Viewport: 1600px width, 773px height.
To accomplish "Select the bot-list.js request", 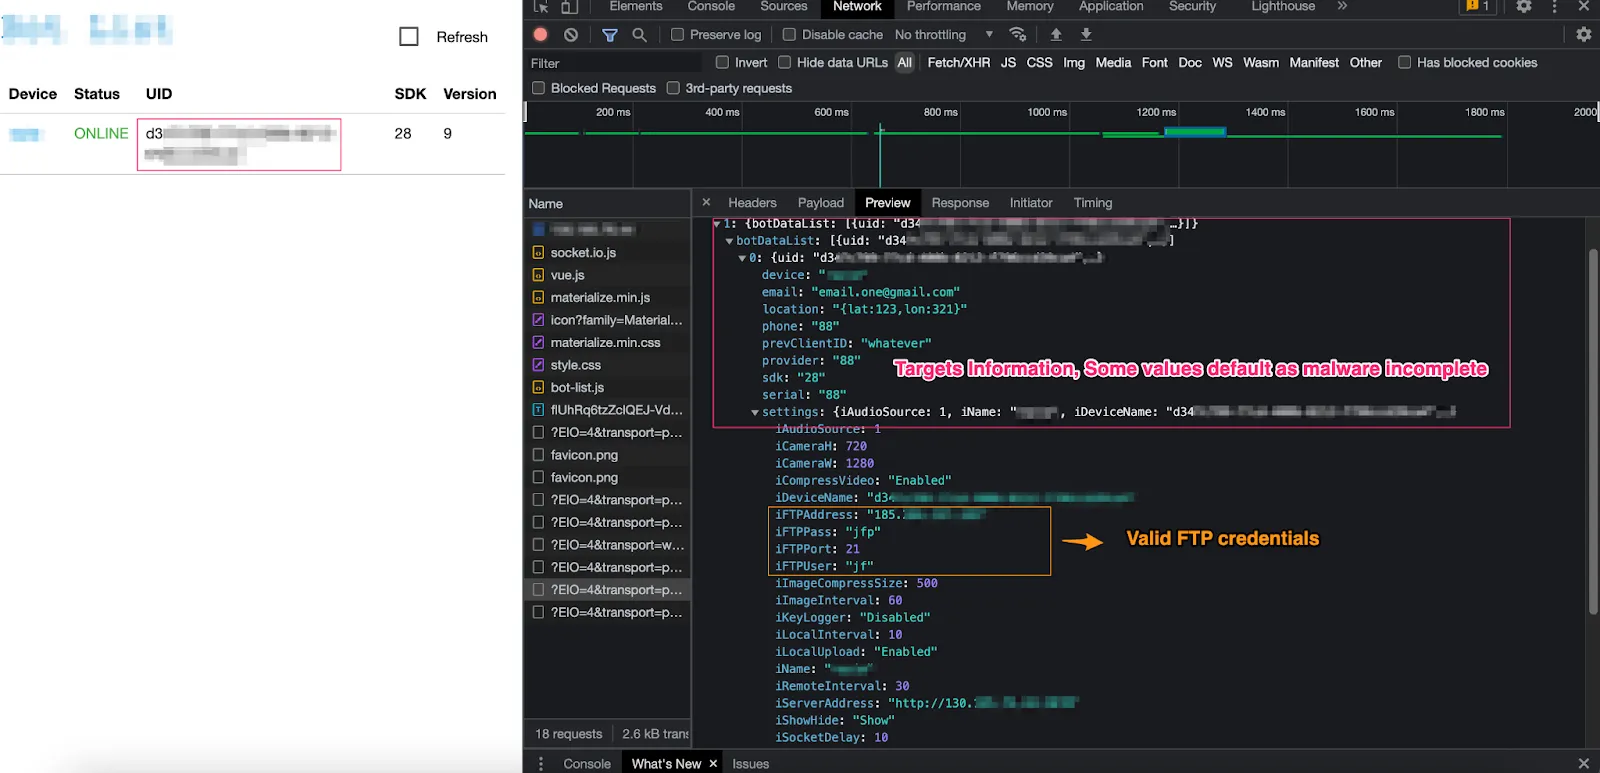I will [x=577, y=387].
